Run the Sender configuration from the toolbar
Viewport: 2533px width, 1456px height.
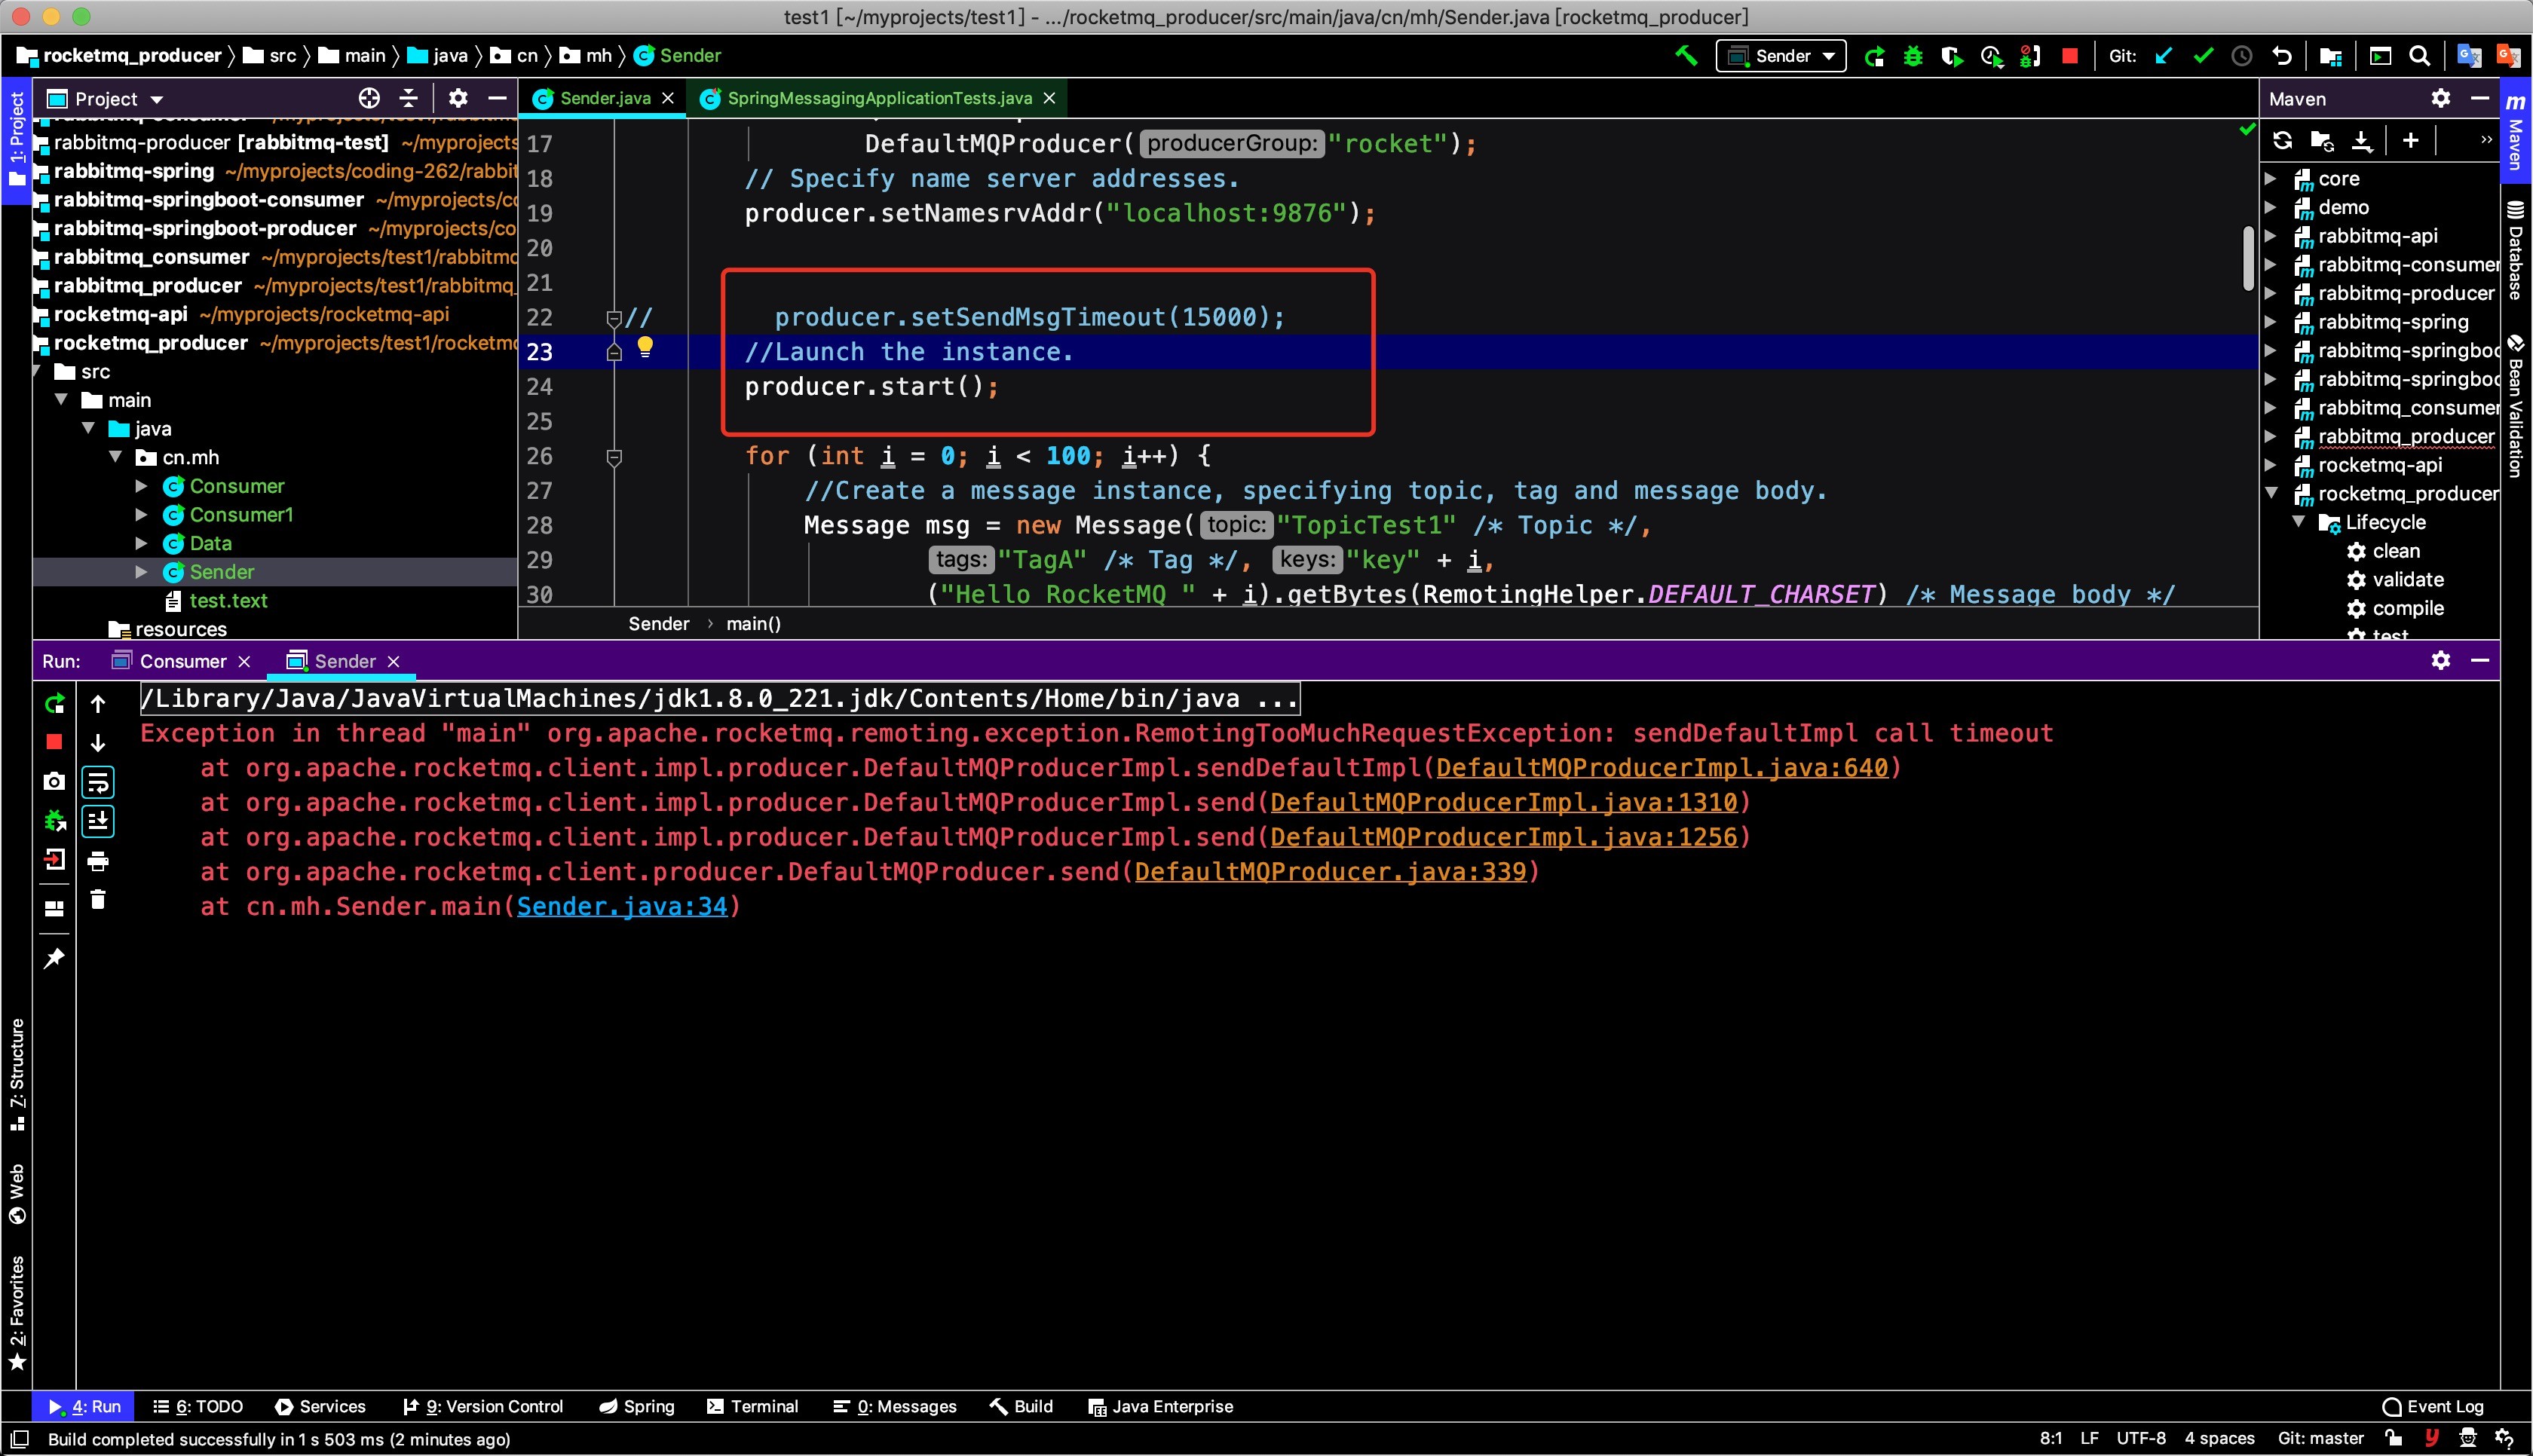[x=1874, y=56]
